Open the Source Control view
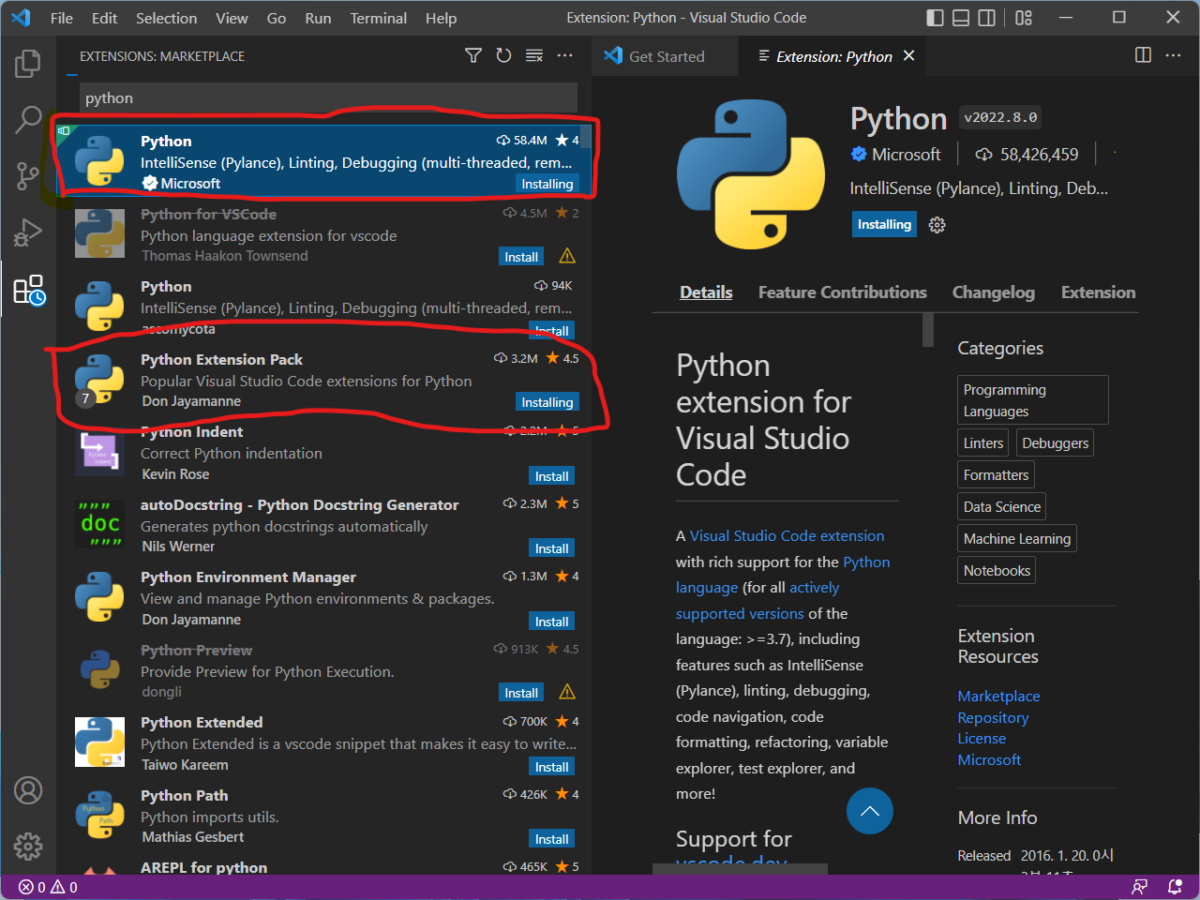 [x=28, y=177]
